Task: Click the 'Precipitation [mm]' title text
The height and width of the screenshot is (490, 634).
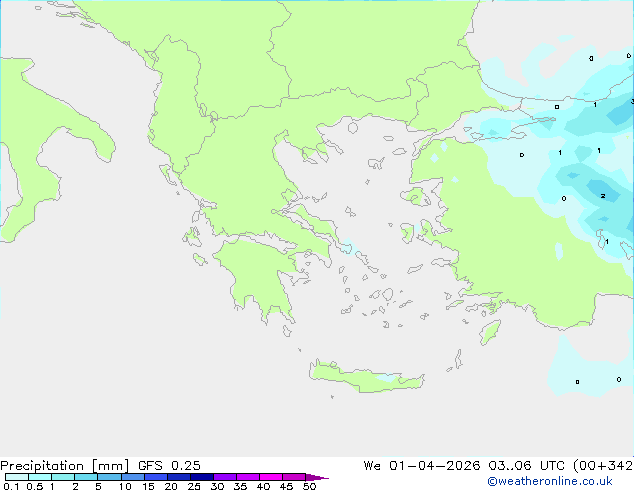Action: (64, 466)
